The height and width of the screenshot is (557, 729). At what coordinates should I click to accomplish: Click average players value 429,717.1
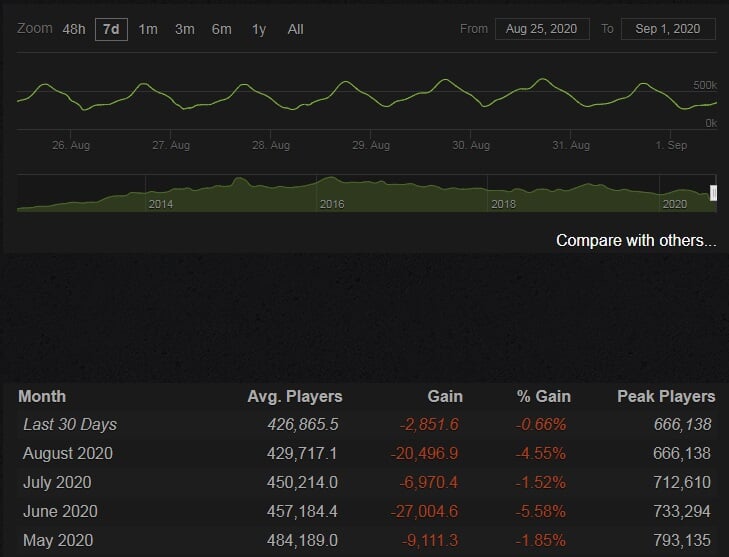click(x=302, y=453)
